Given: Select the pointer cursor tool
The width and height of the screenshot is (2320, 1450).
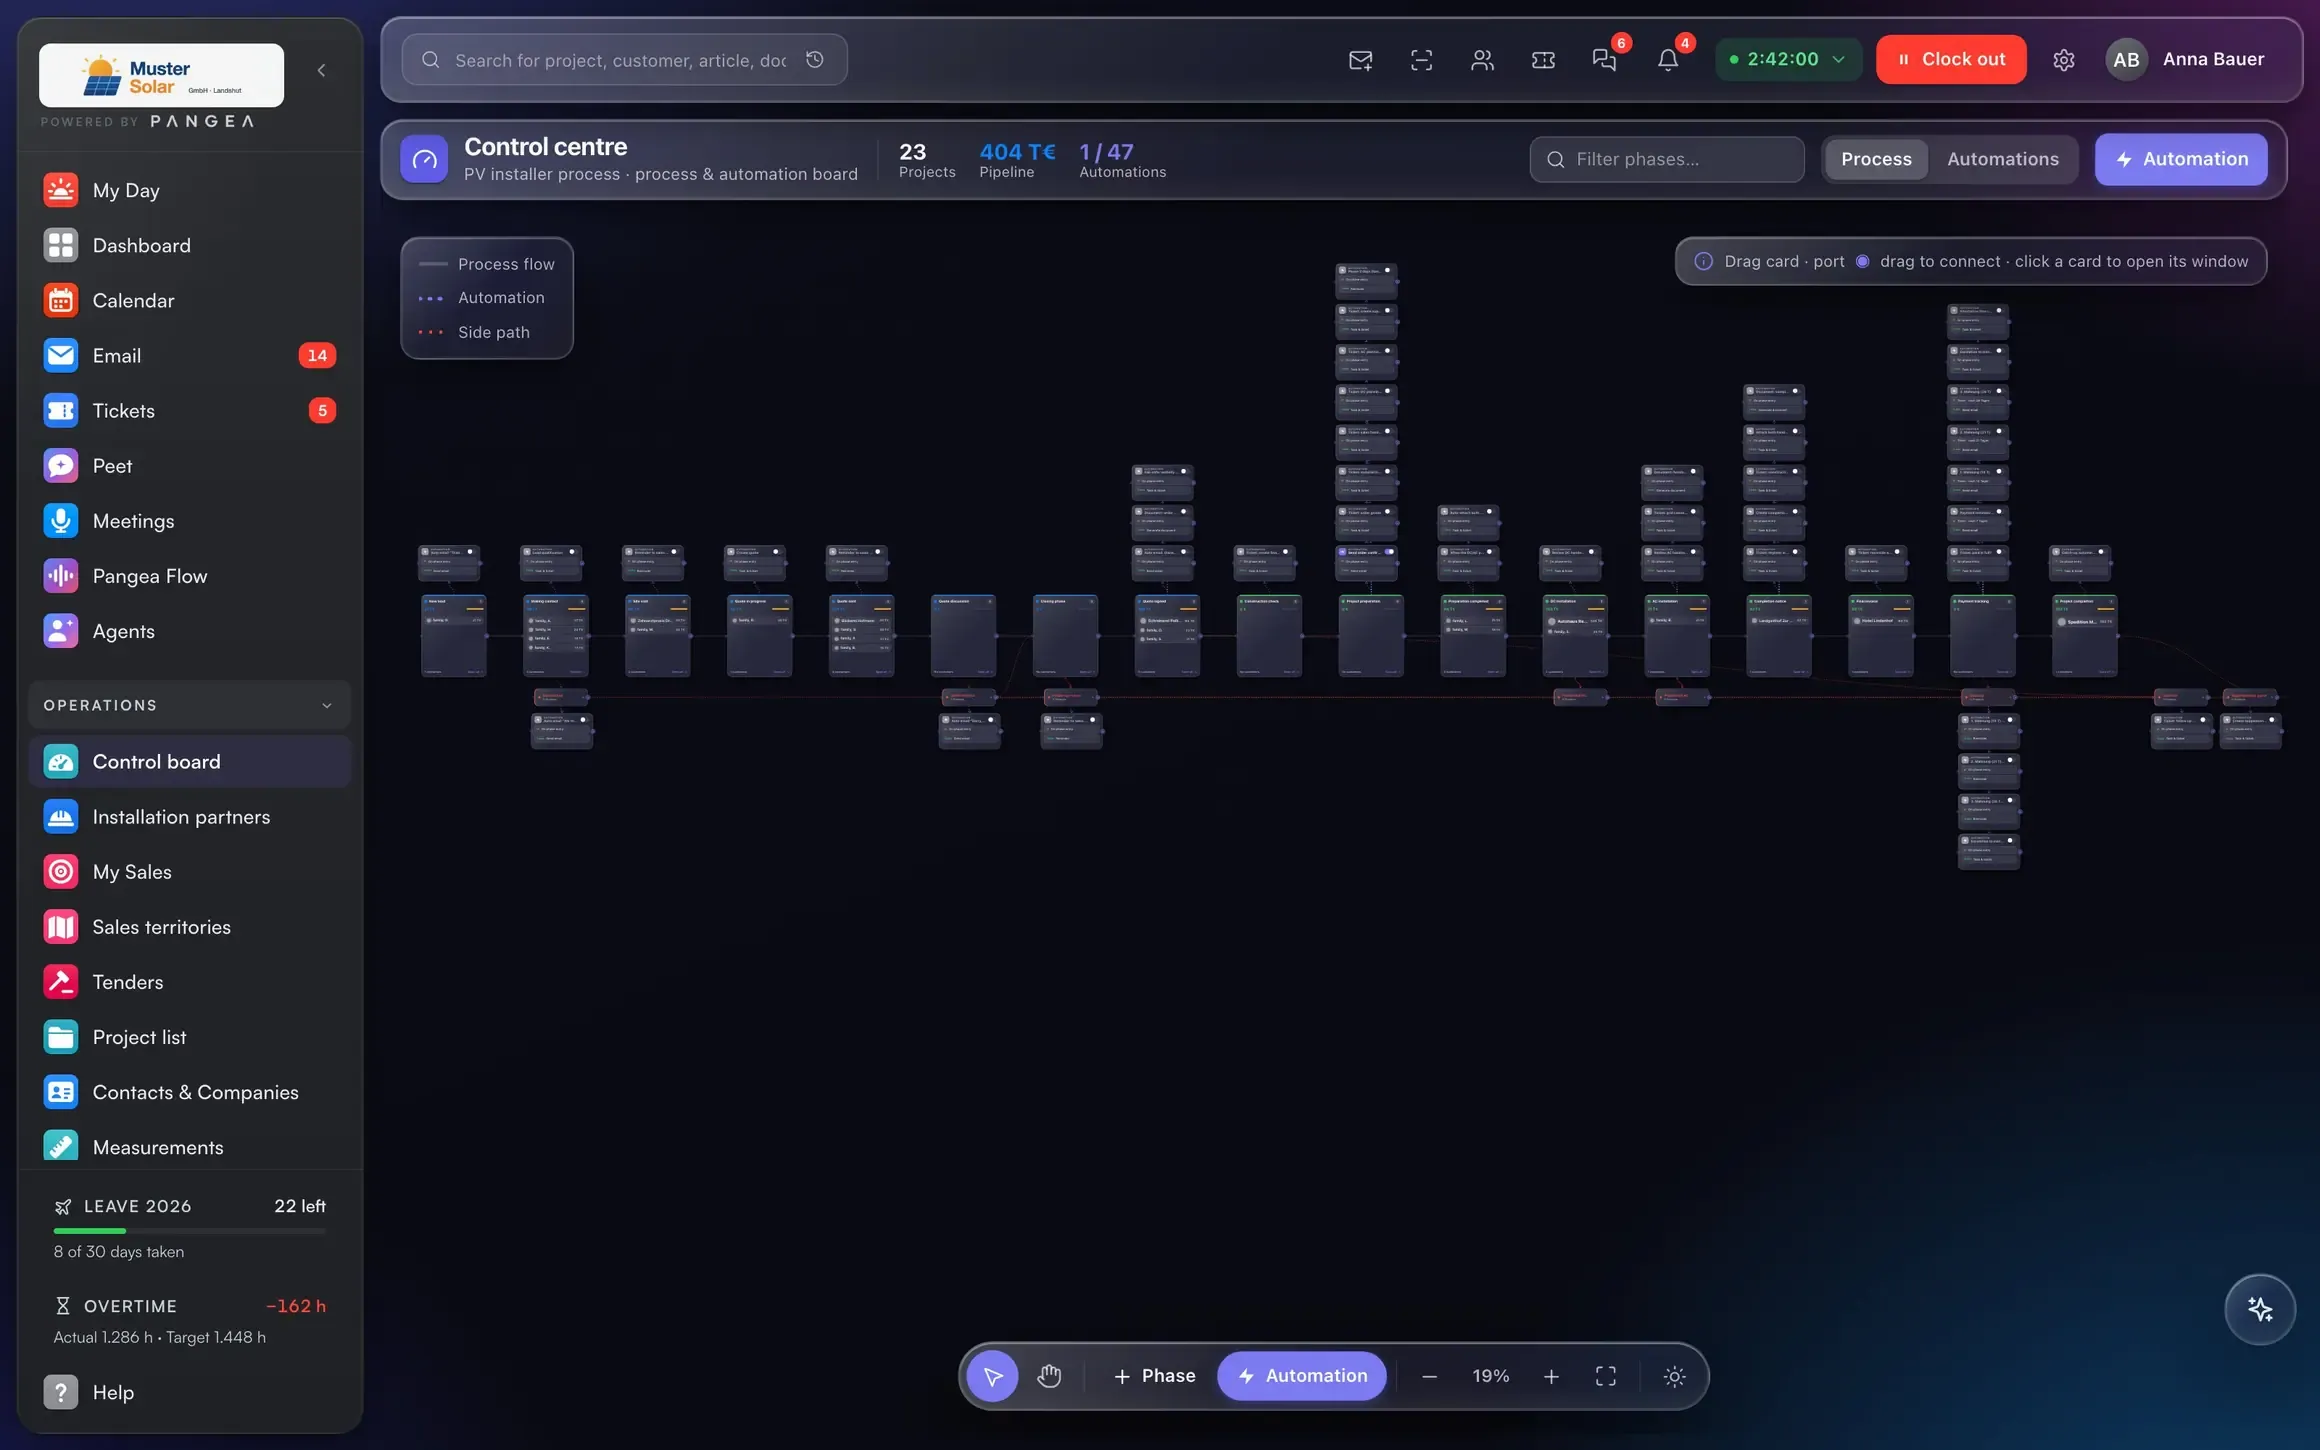Looking at the screenshot, I should point(993,1376).
